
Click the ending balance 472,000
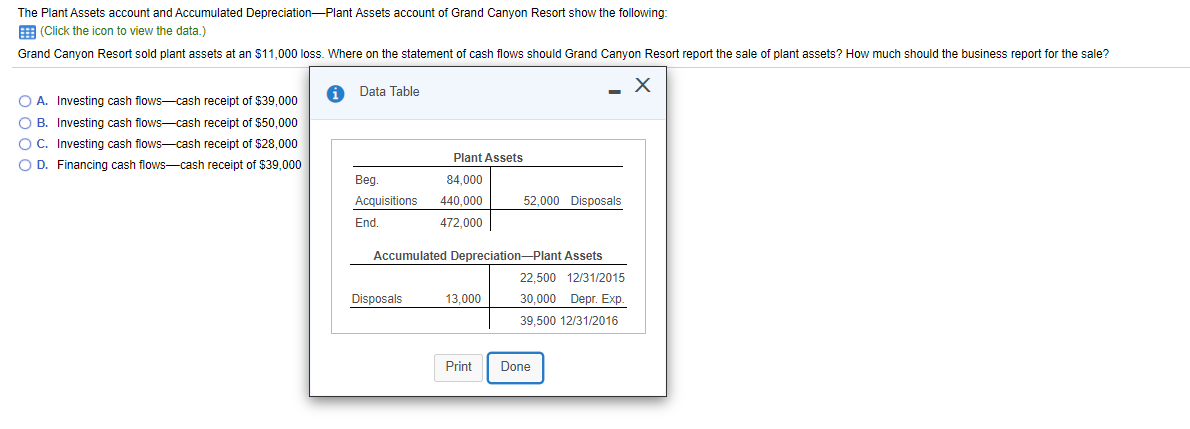point(461,222)
